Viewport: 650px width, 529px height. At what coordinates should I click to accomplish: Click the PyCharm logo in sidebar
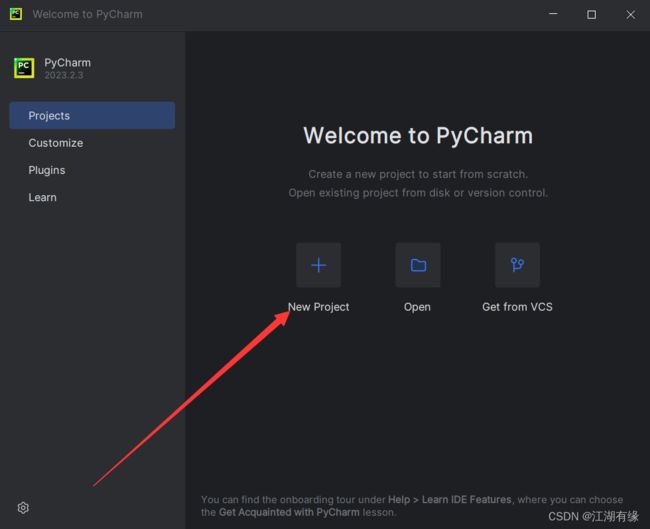pyautogui.click(x=24, y=68)
